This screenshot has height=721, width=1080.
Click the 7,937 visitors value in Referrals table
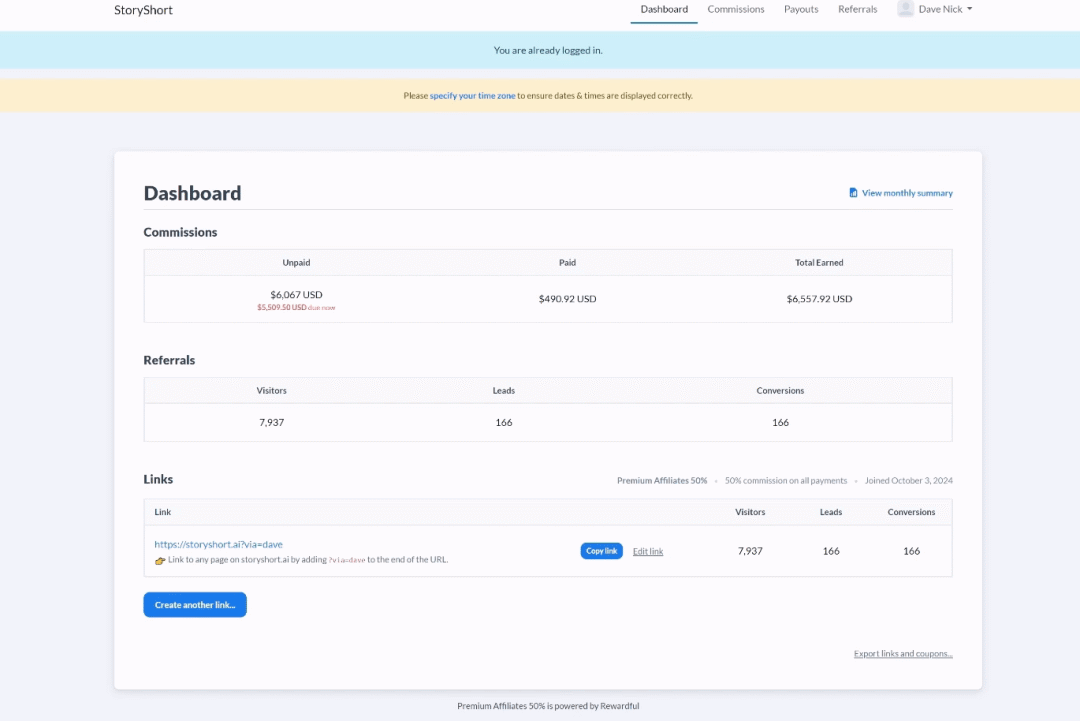coord(271,422)
